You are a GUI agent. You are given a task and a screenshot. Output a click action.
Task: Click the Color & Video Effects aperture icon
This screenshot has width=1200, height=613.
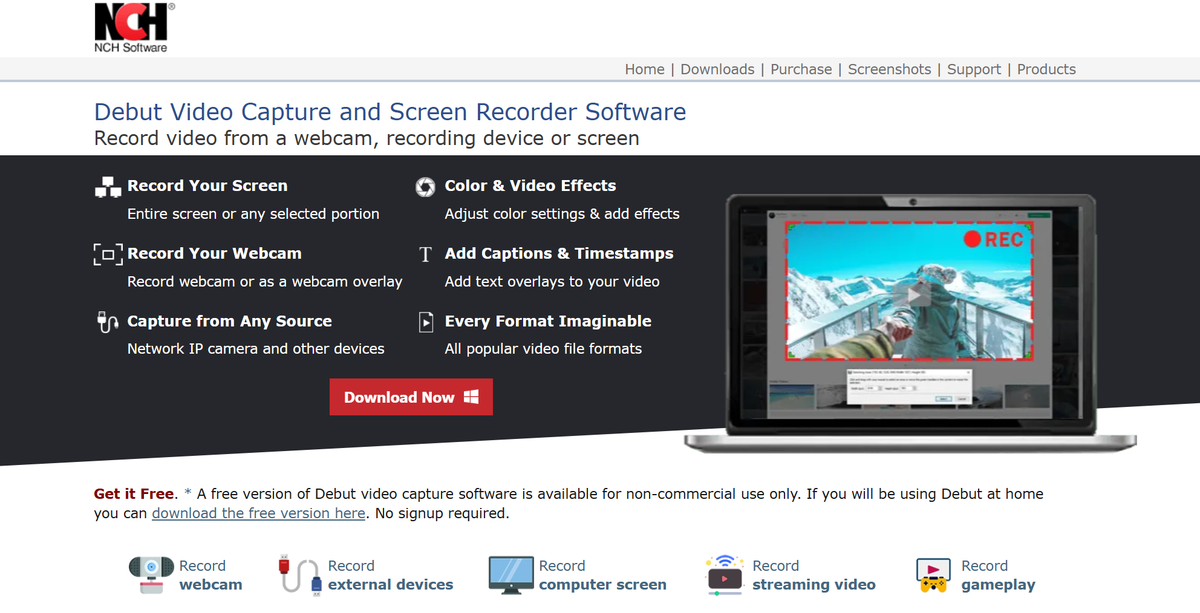tap(426, 187)
